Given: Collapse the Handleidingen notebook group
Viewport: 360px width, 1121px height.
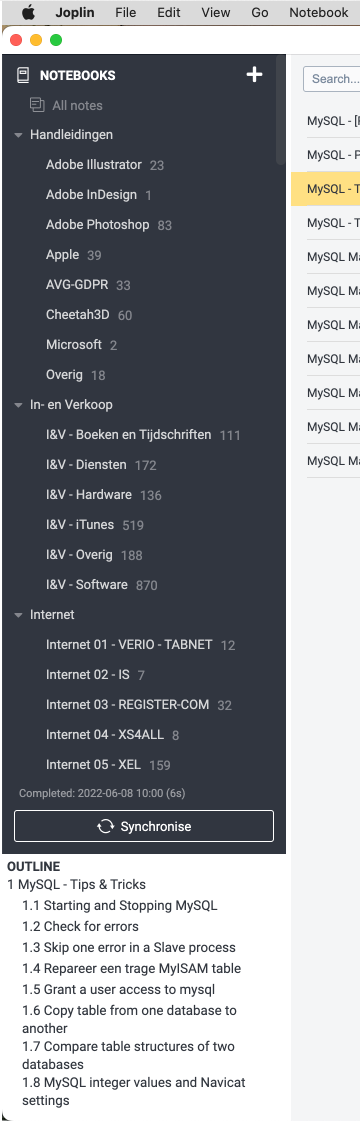Looking at the screenshot, I should tap(18, 135).
